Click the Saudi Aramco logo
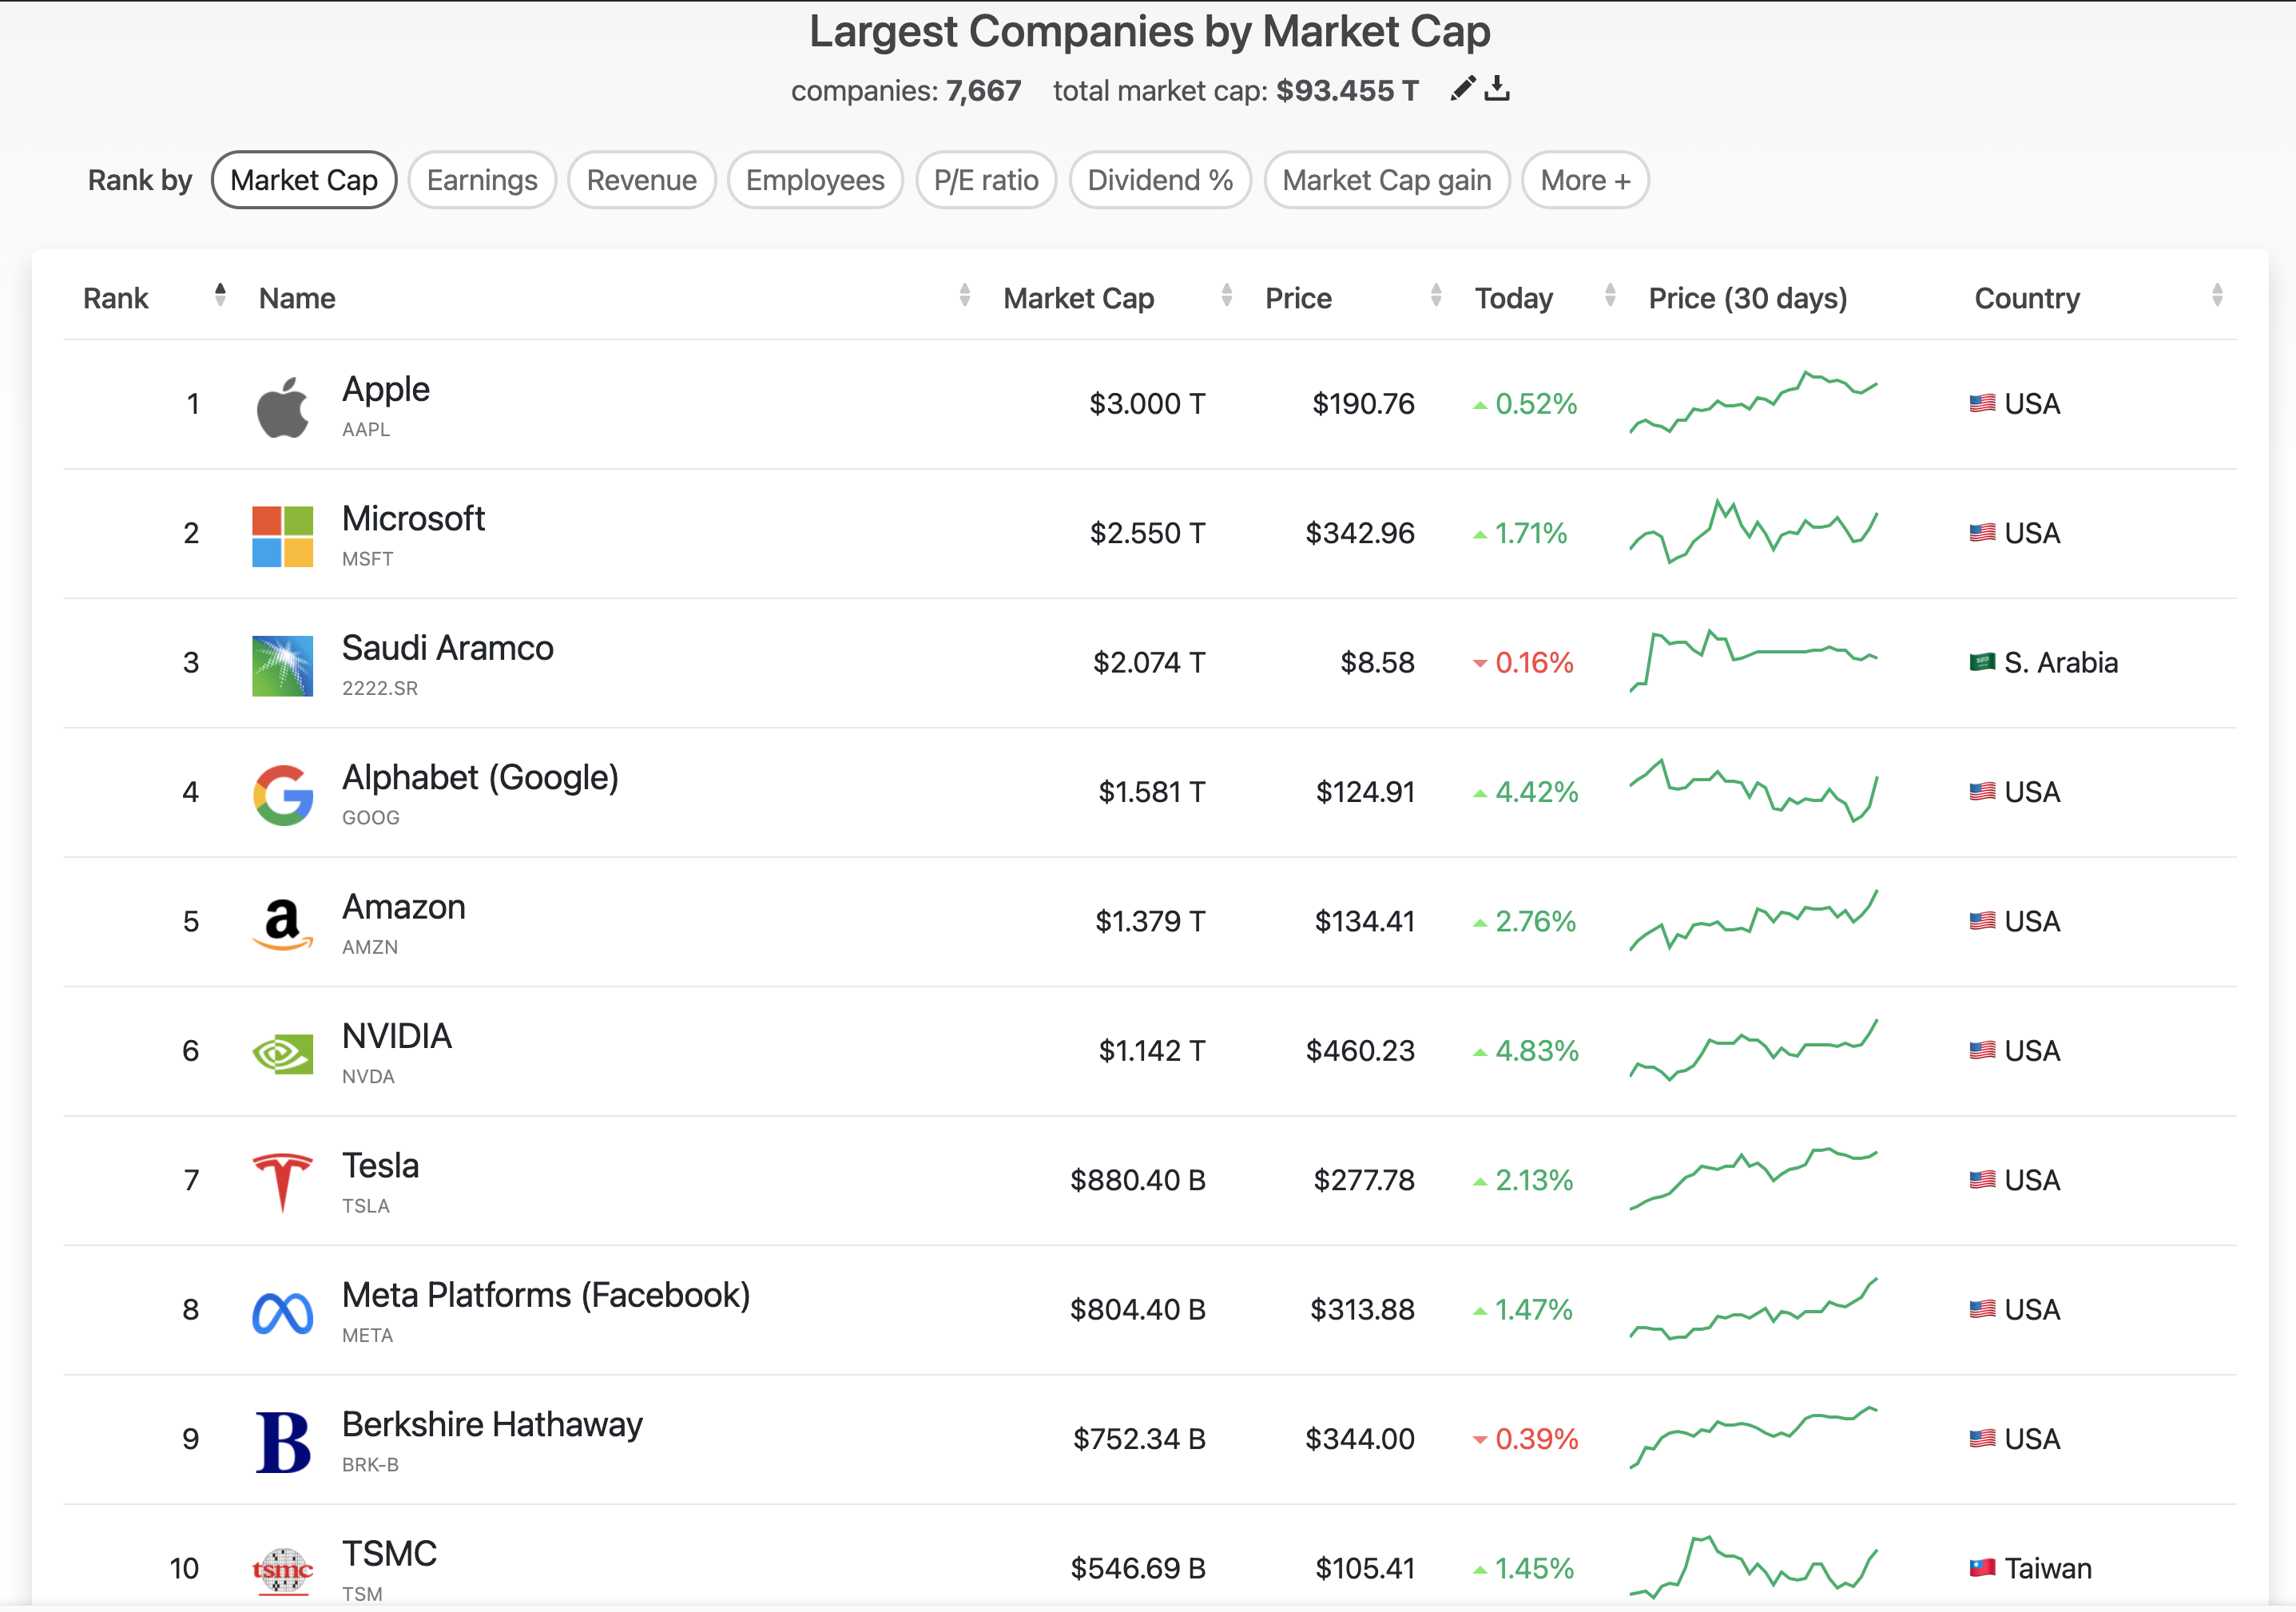 282,665
